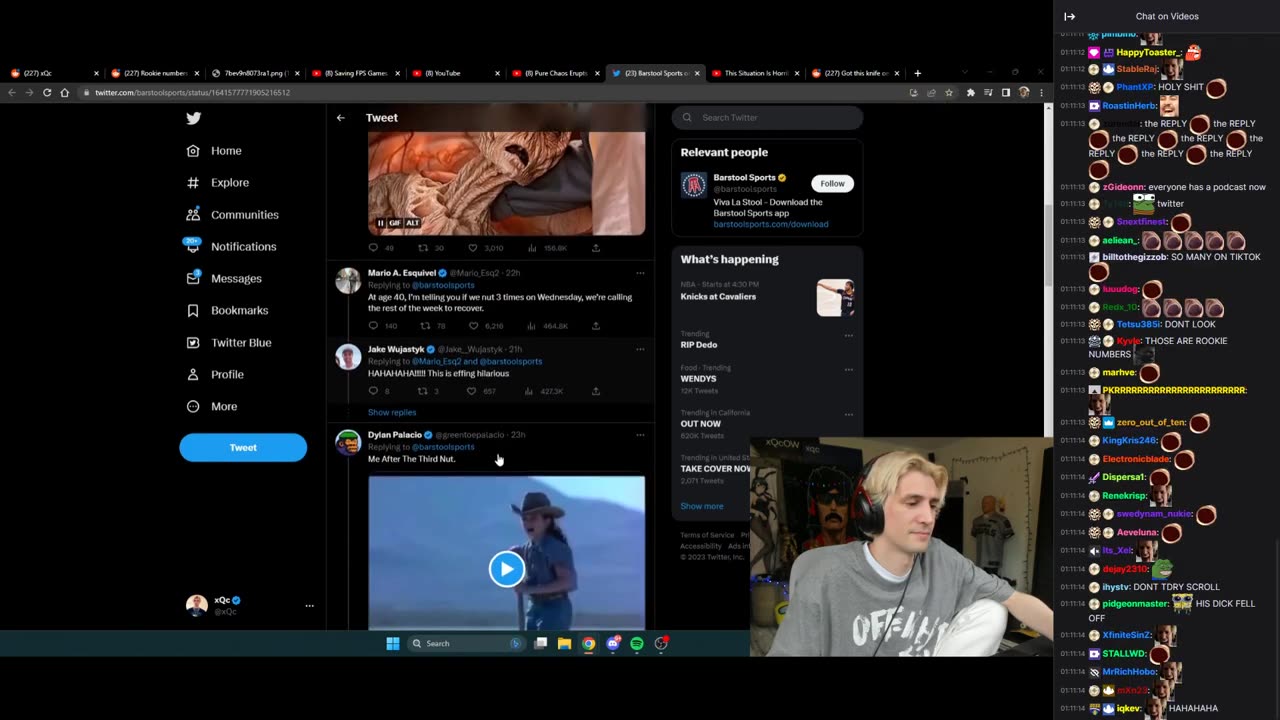Click the Search Twitter field
This screenshot has height=720, width=1280.
coord(767,118)
